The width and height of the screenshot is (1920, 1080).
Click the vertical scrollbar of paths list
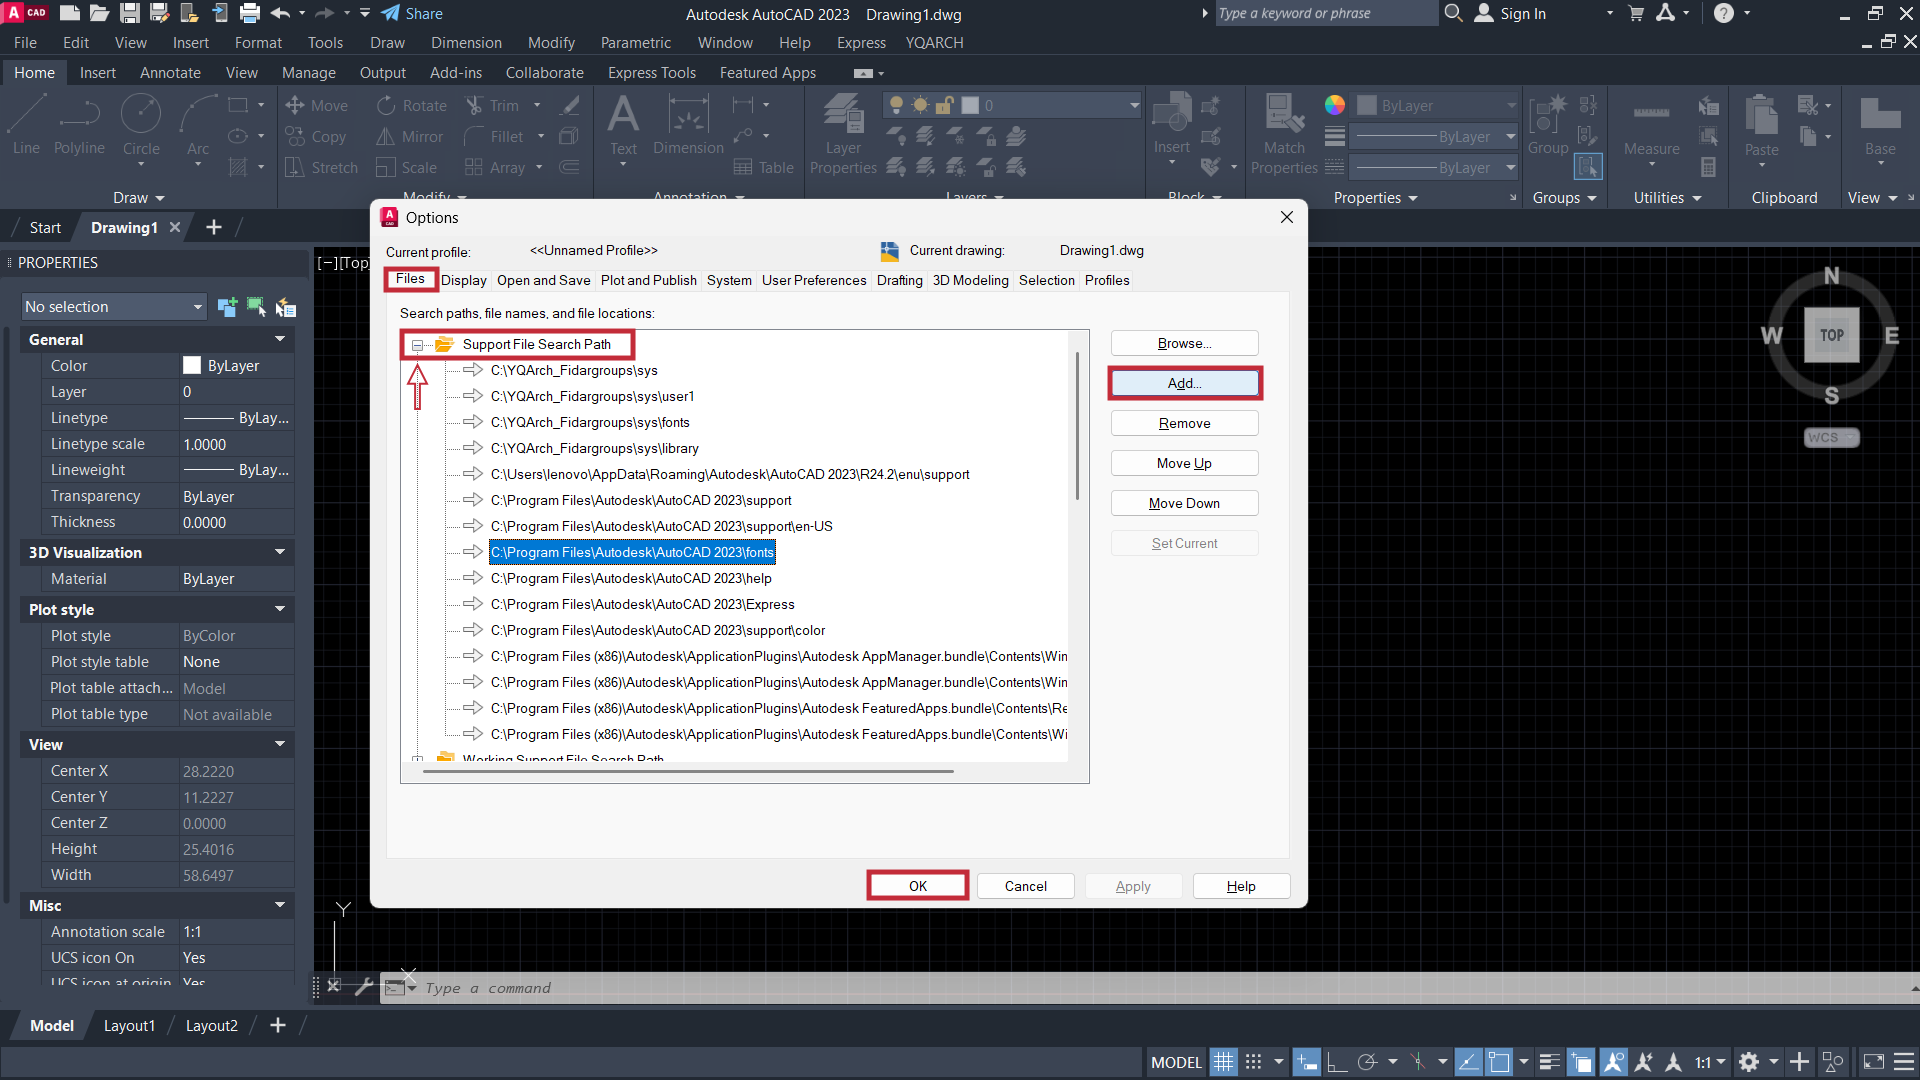point(1077,426)
